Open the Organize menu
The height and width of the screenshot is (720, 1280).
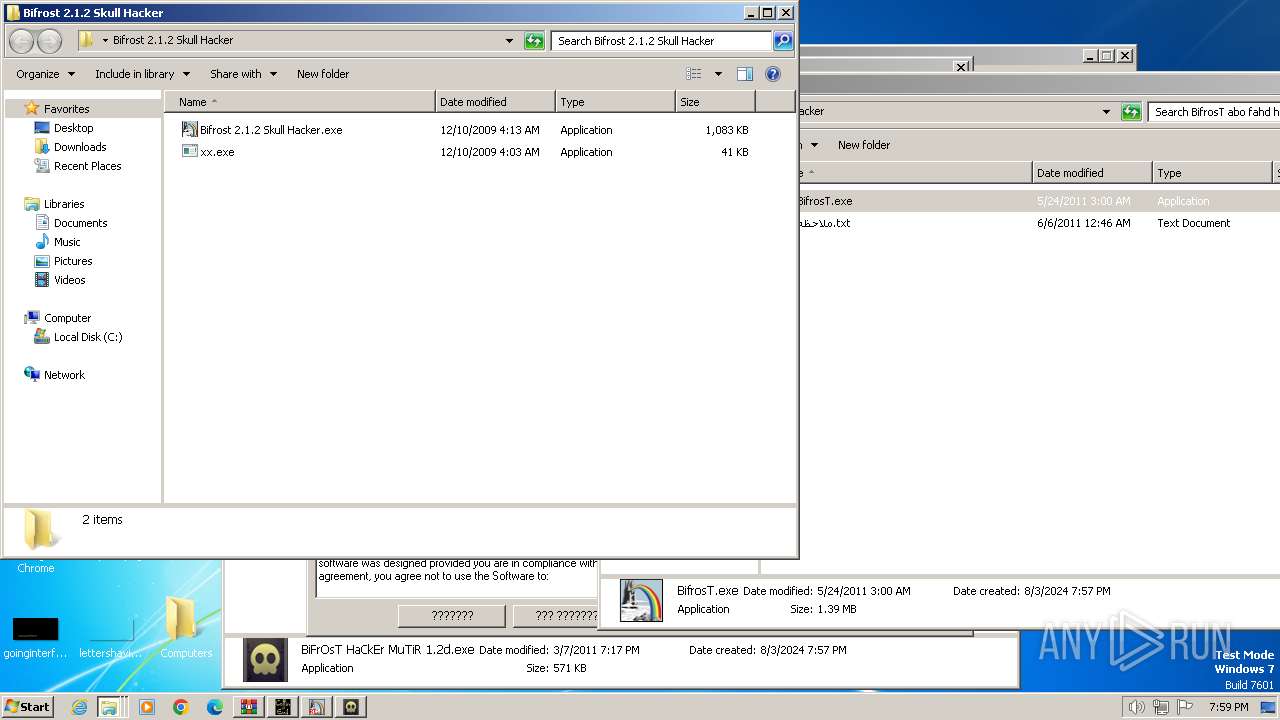(x=45, y=74)
